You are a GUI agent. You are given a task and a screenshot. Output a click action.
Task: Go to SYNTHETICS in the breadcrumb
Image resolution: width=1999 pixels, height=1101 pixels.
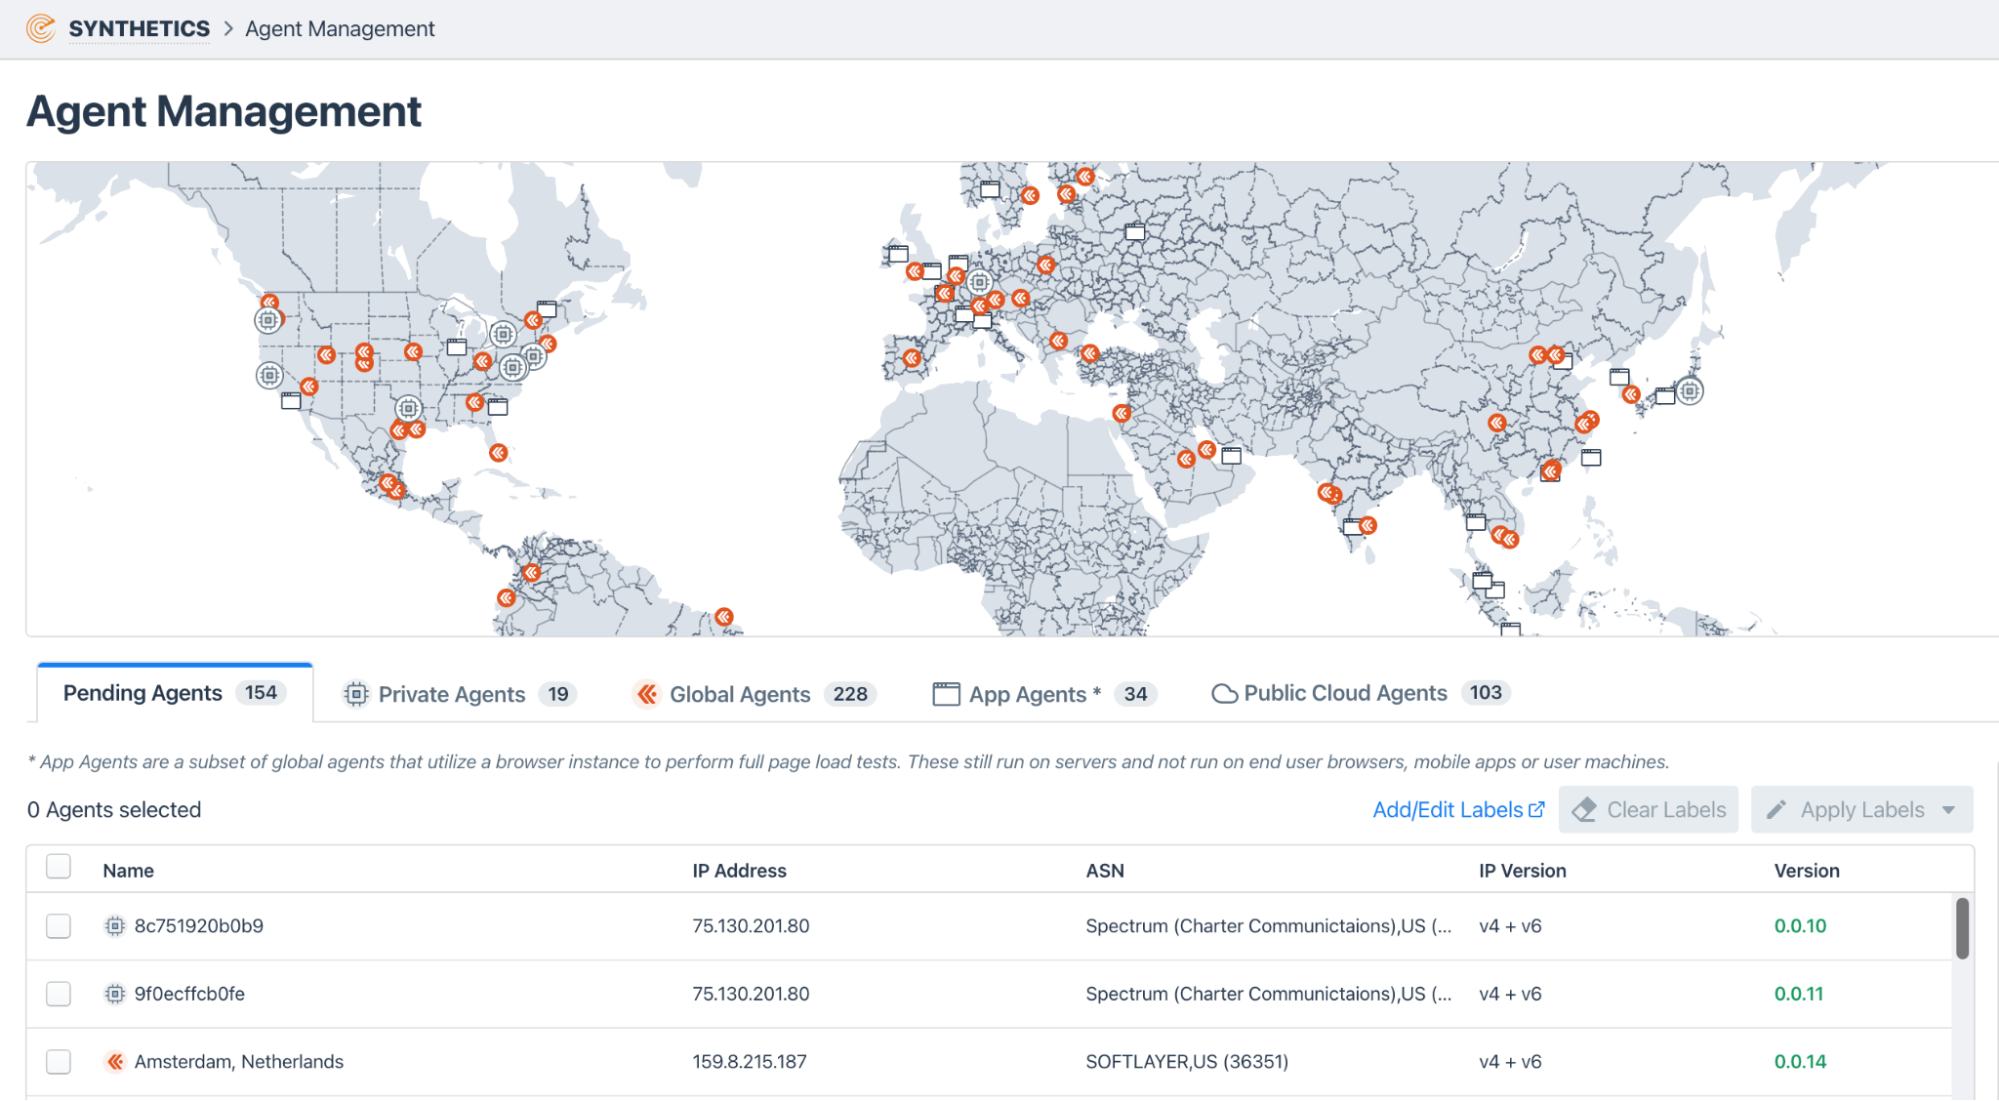139,28
